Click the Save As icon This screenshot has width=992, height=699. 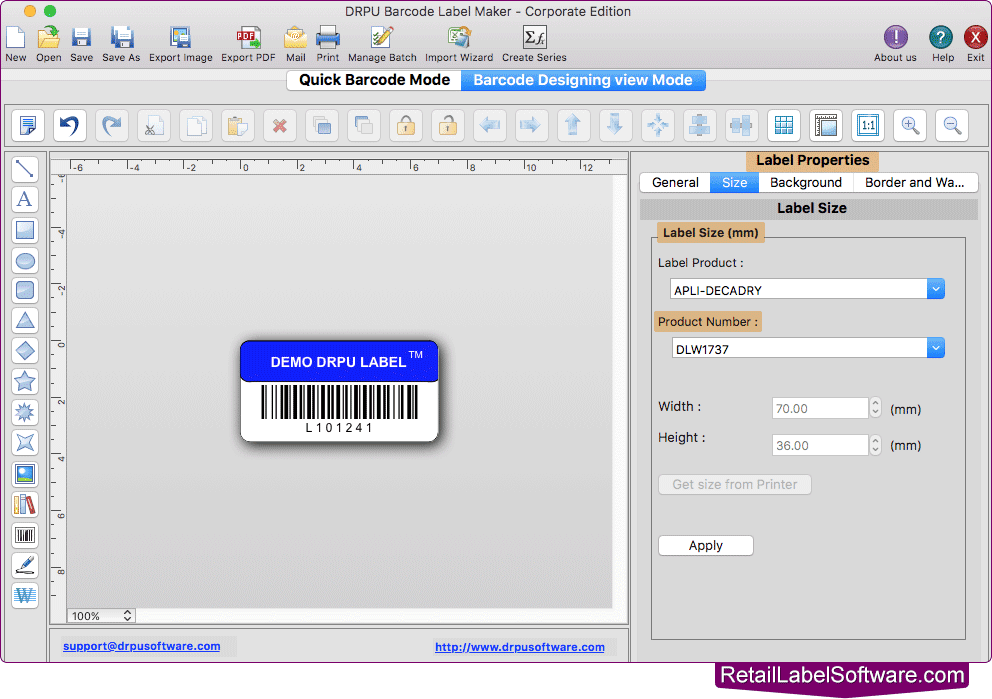[x=121, y=38]
